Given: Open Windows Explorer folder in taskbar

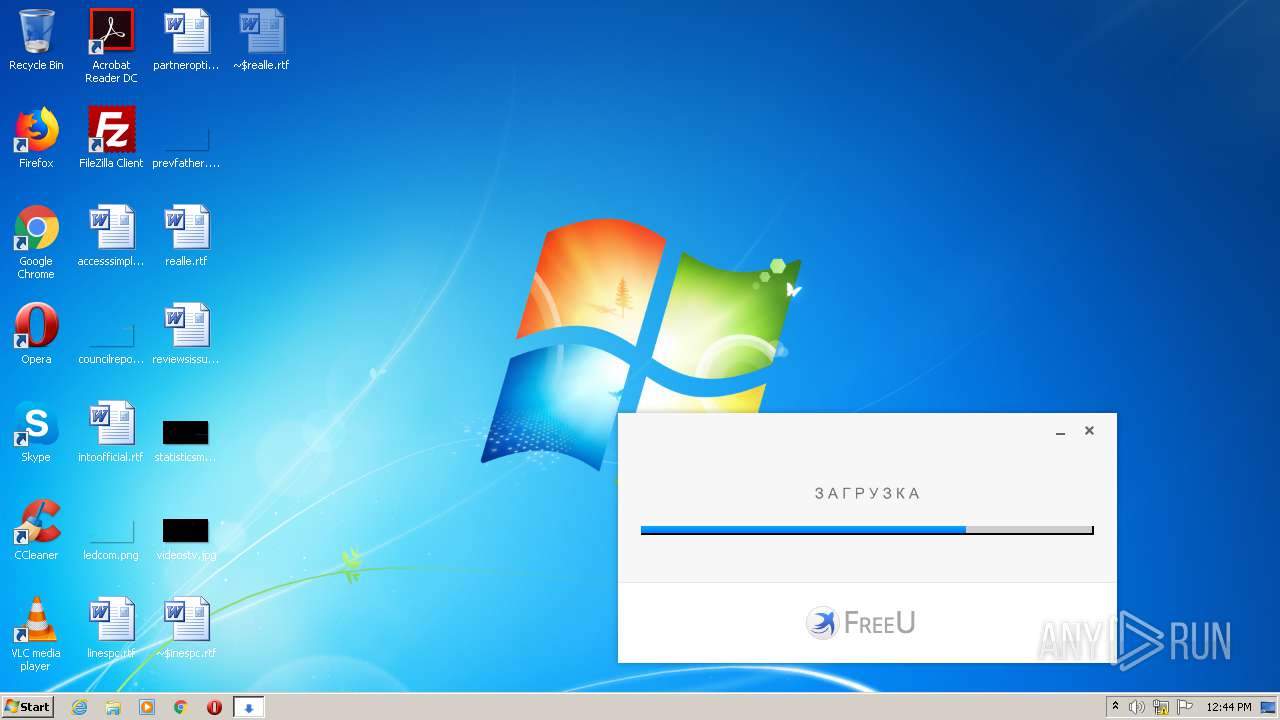Looking at the screenshot, I should coord(113,707).
